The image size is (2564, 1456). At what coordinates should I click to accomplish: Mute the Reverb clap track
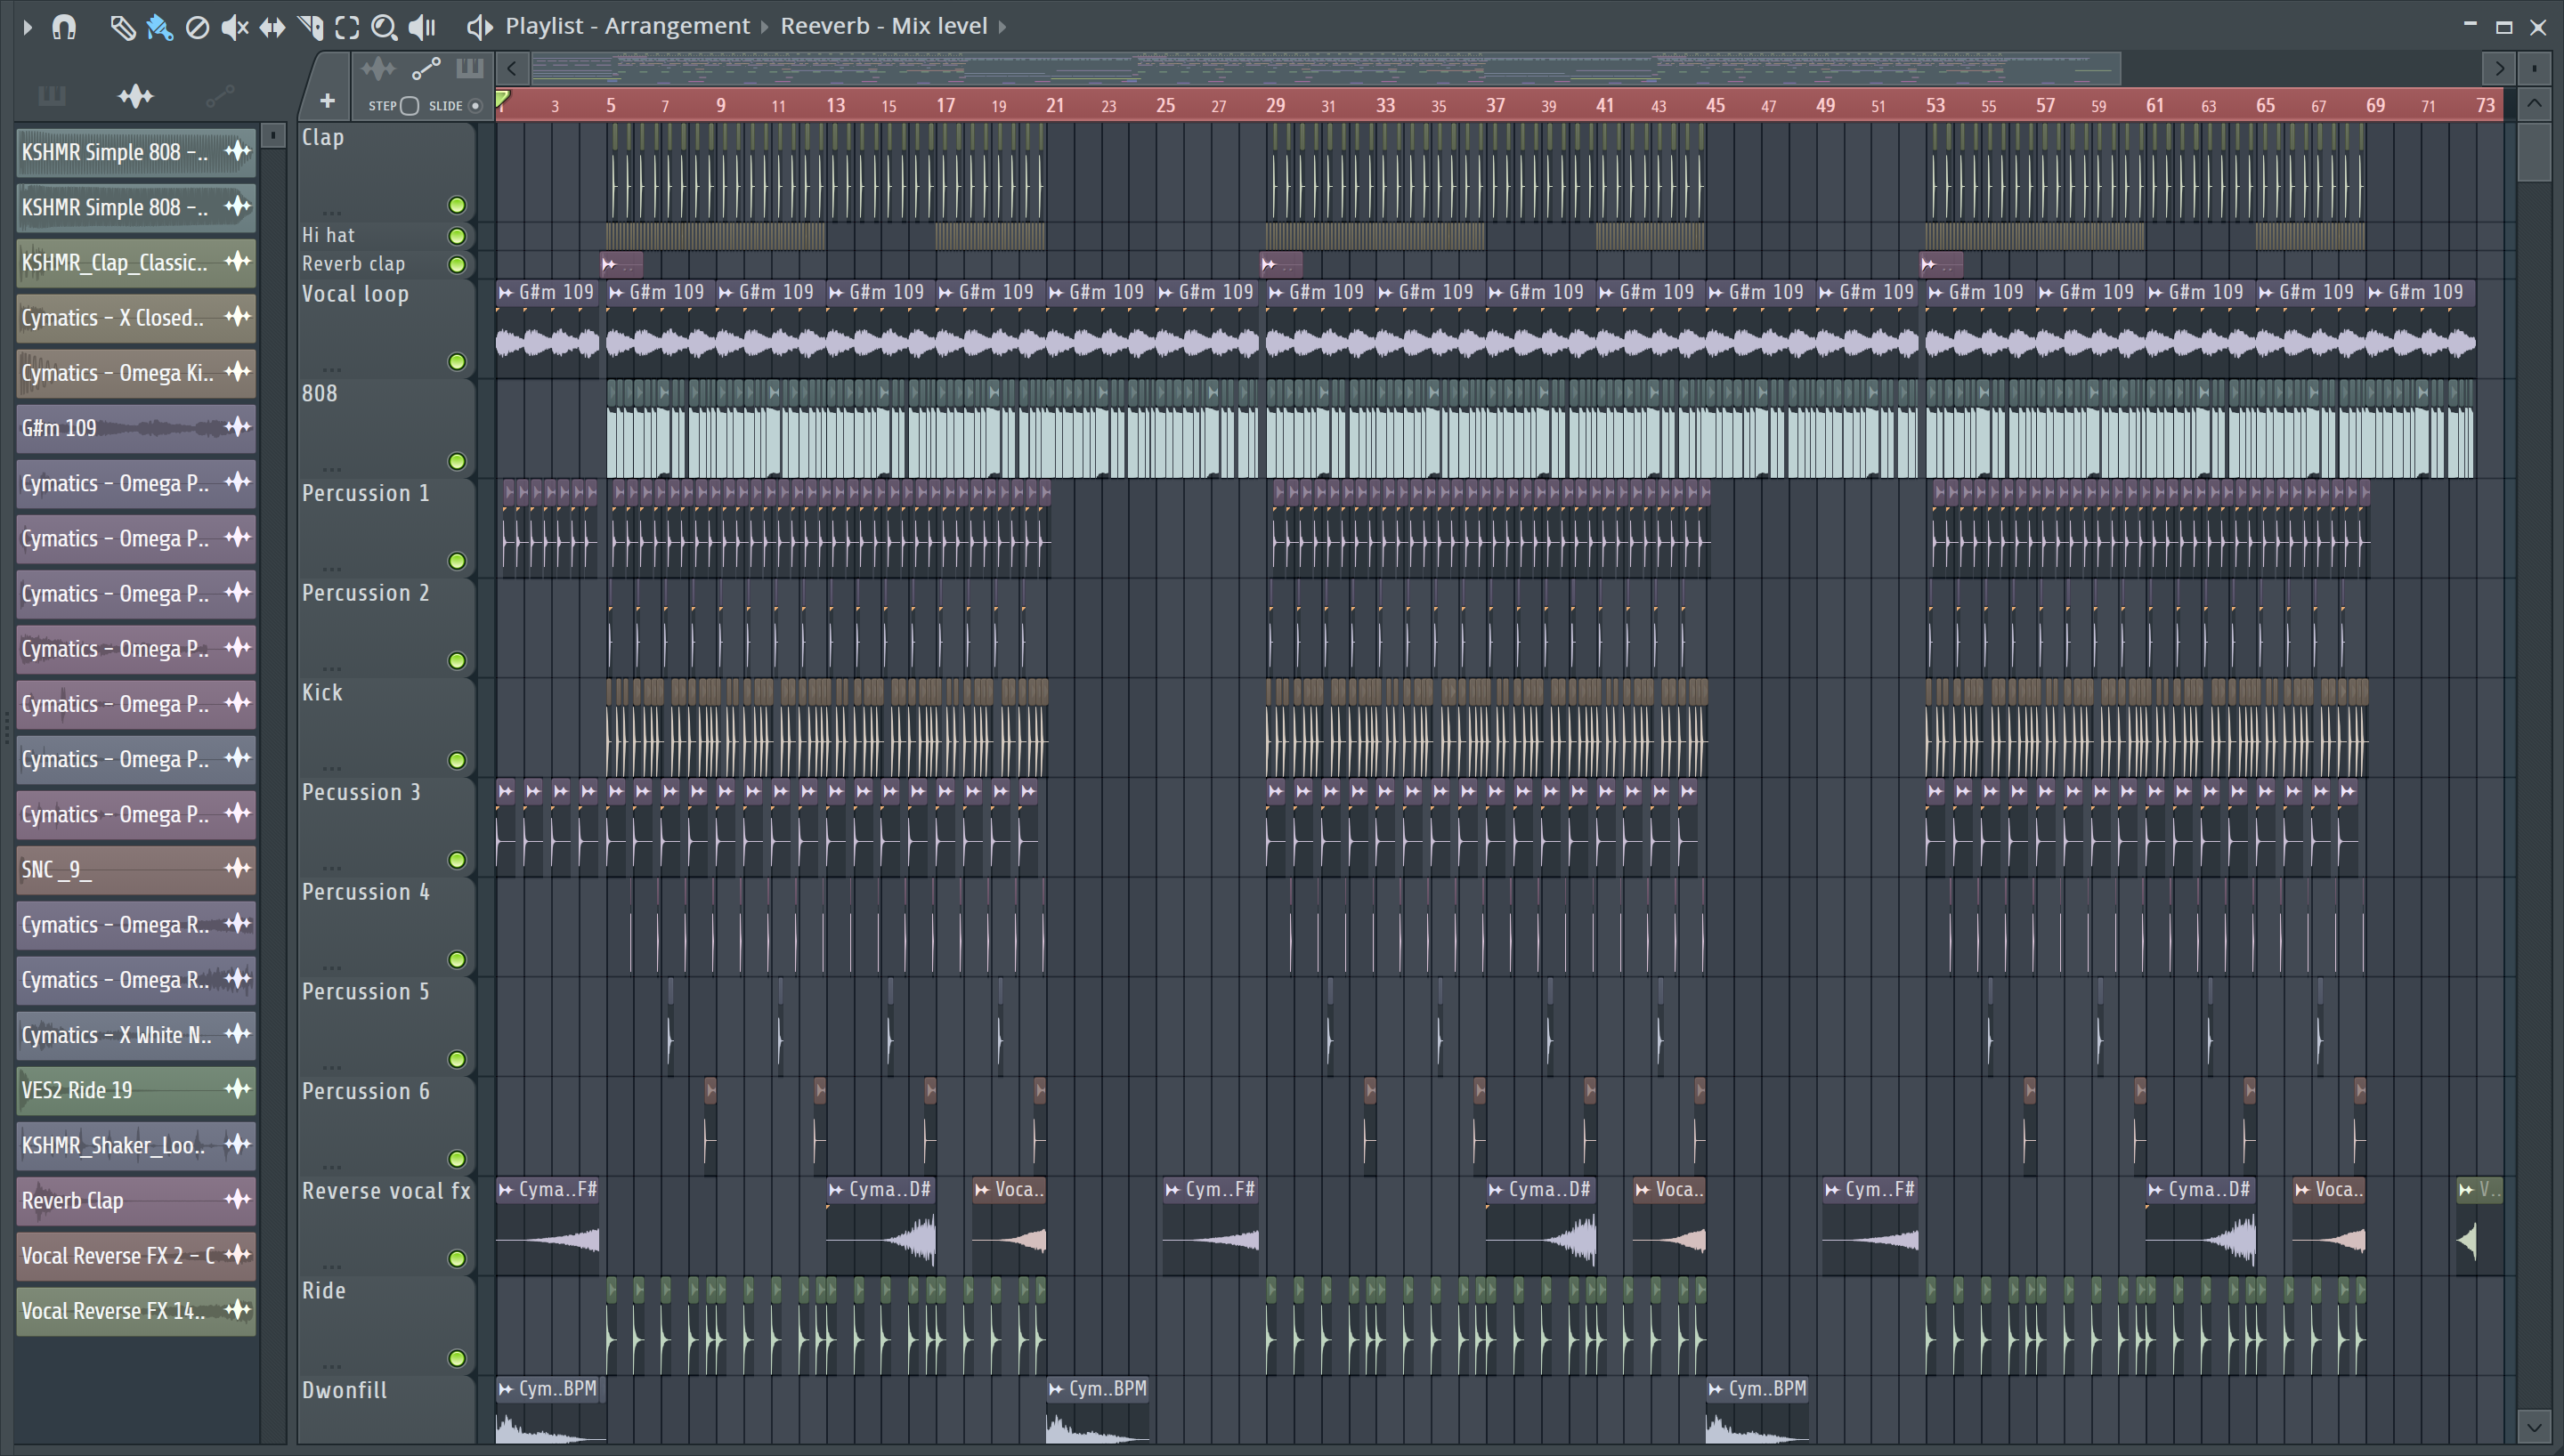457,265
